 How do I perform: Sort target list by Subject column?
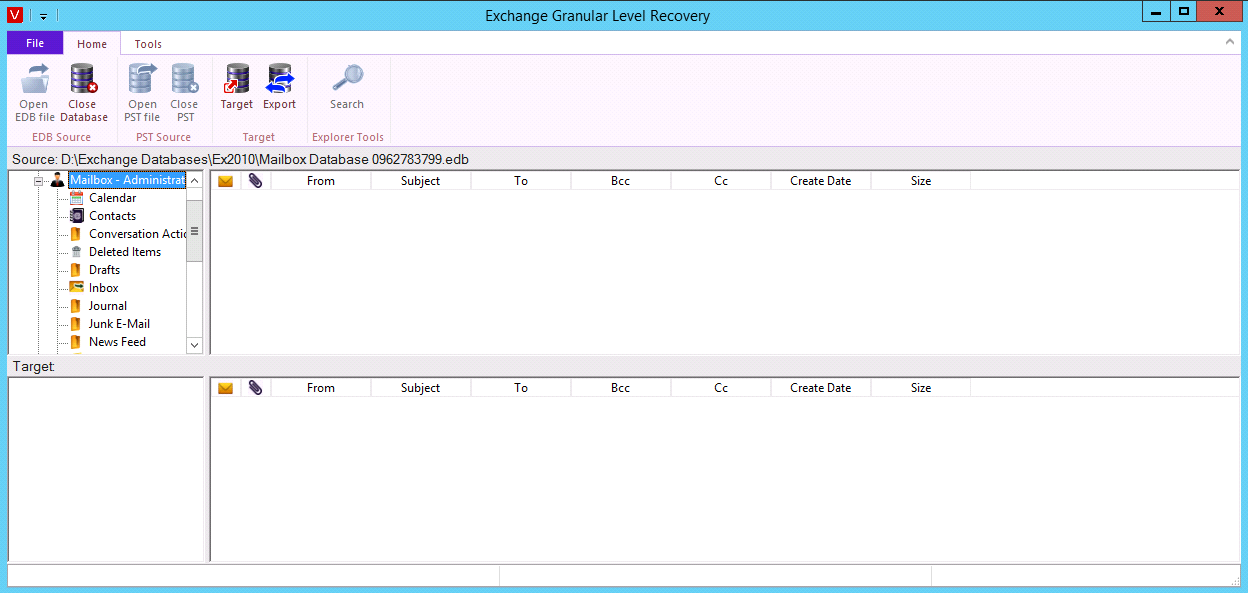click(x=421, y=388)
